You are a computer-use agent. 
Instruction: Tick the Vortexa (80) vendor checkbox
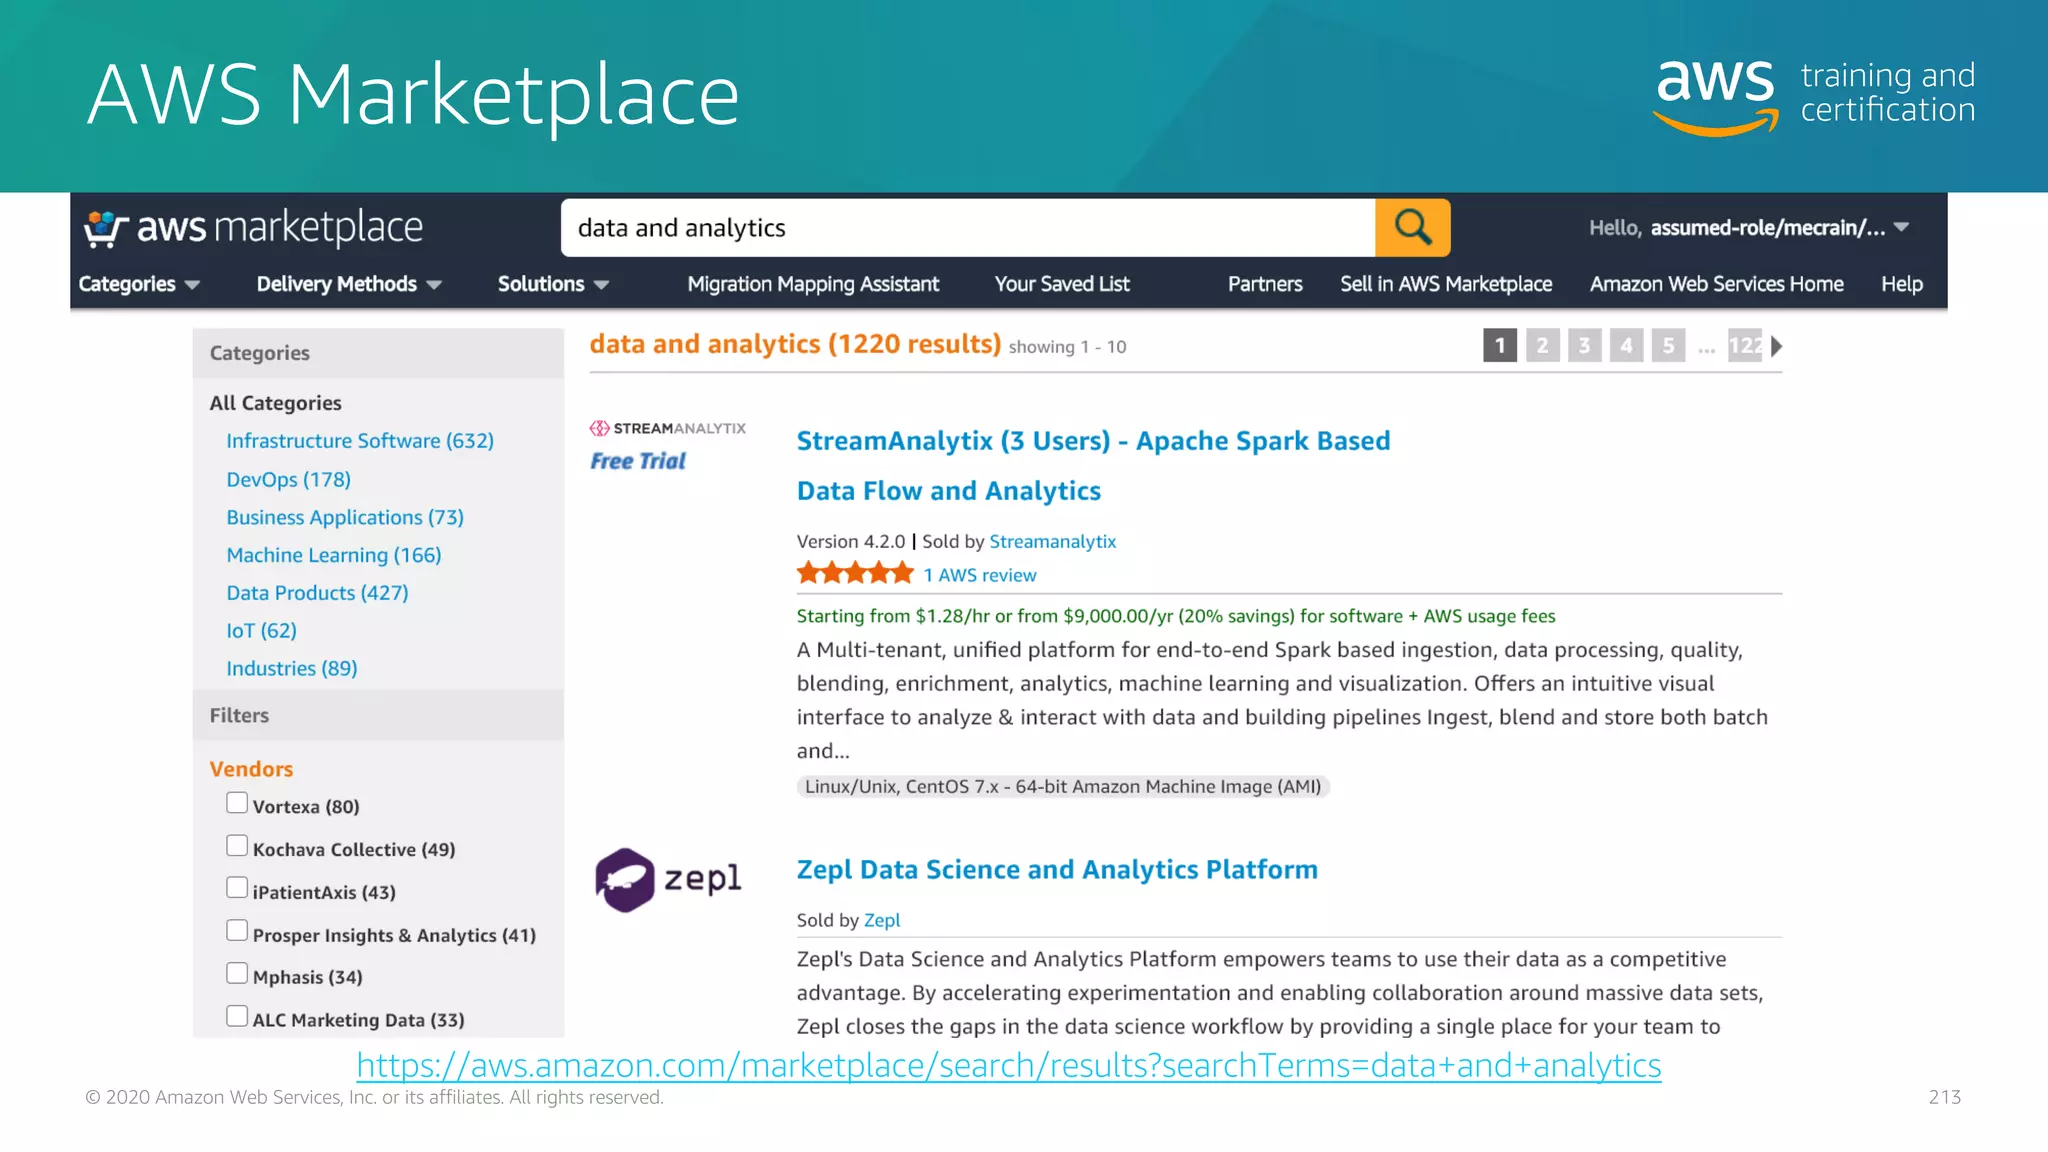[x=237, y=803]
